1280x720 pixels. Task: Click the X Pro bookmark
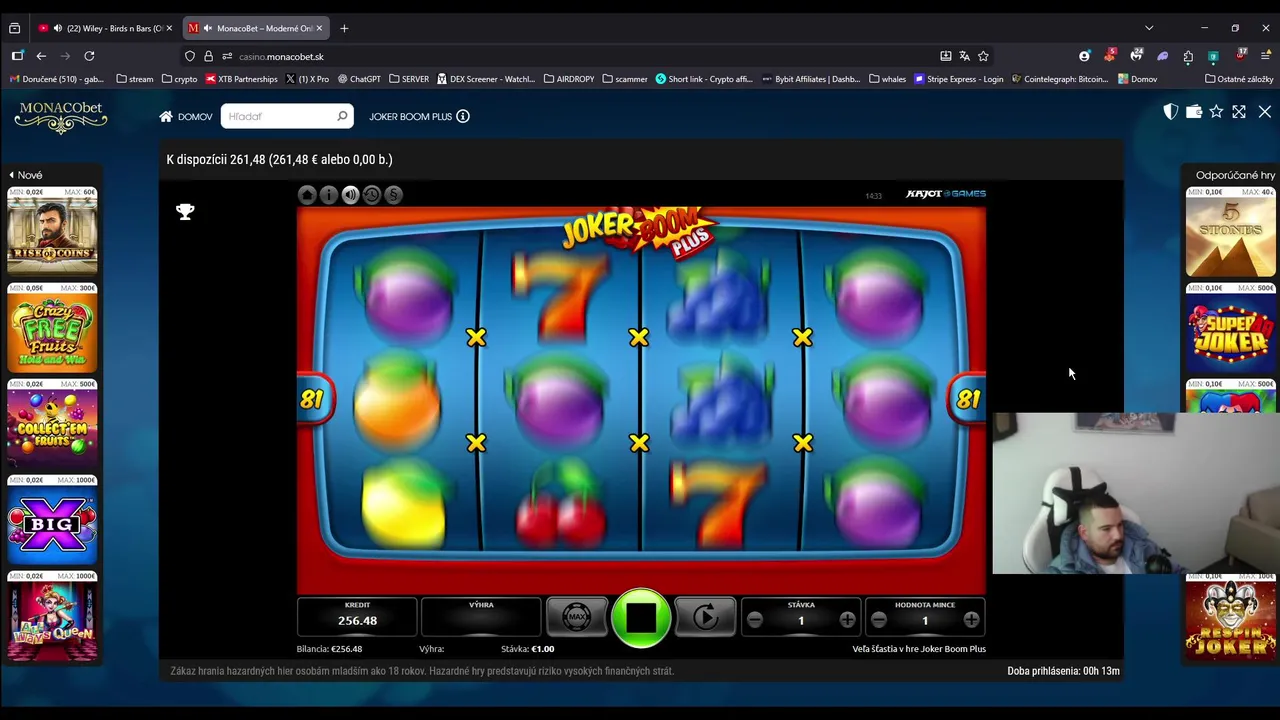tap(307, 79)
